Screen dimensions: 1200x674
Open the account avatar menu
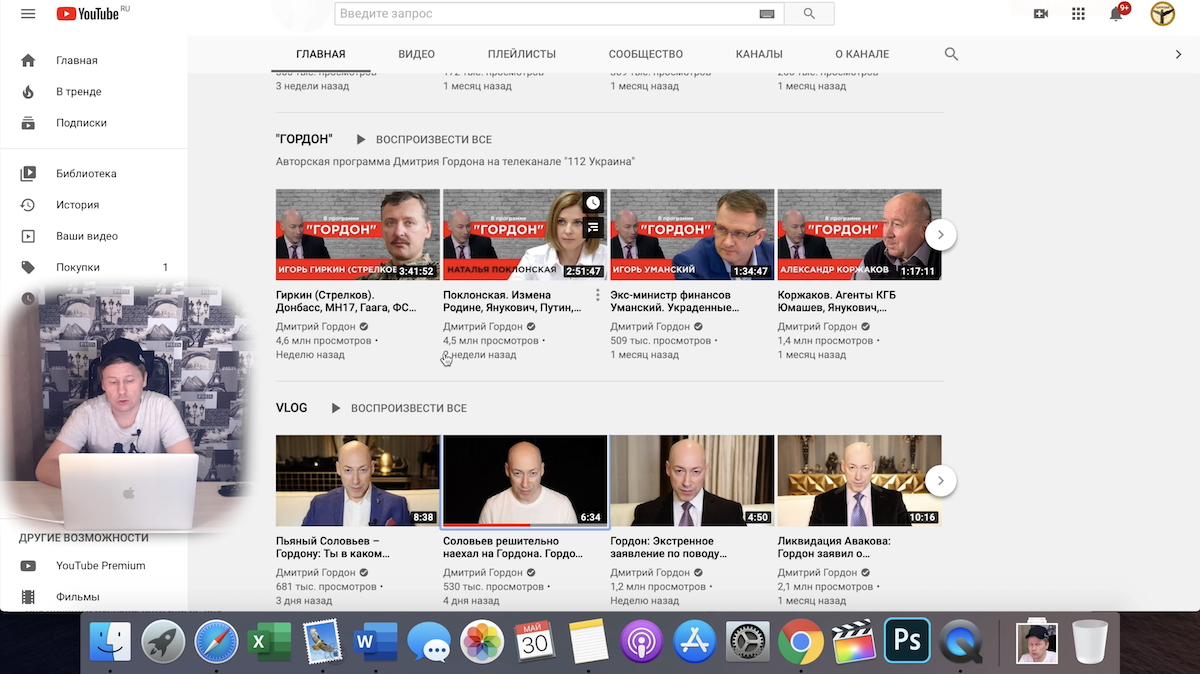coord(1162,14)
